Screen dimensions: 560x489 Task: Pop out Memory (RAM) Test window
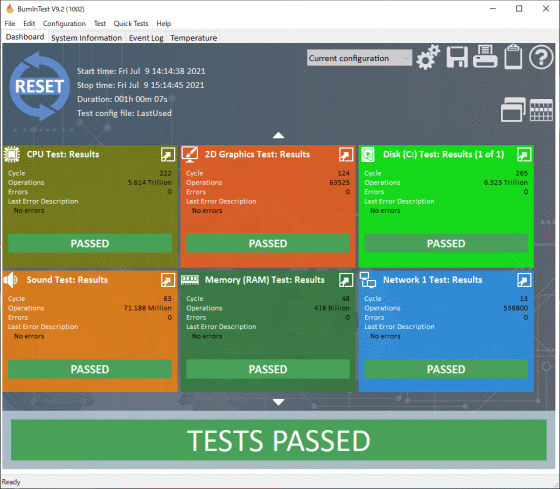(x=346, y=280)
